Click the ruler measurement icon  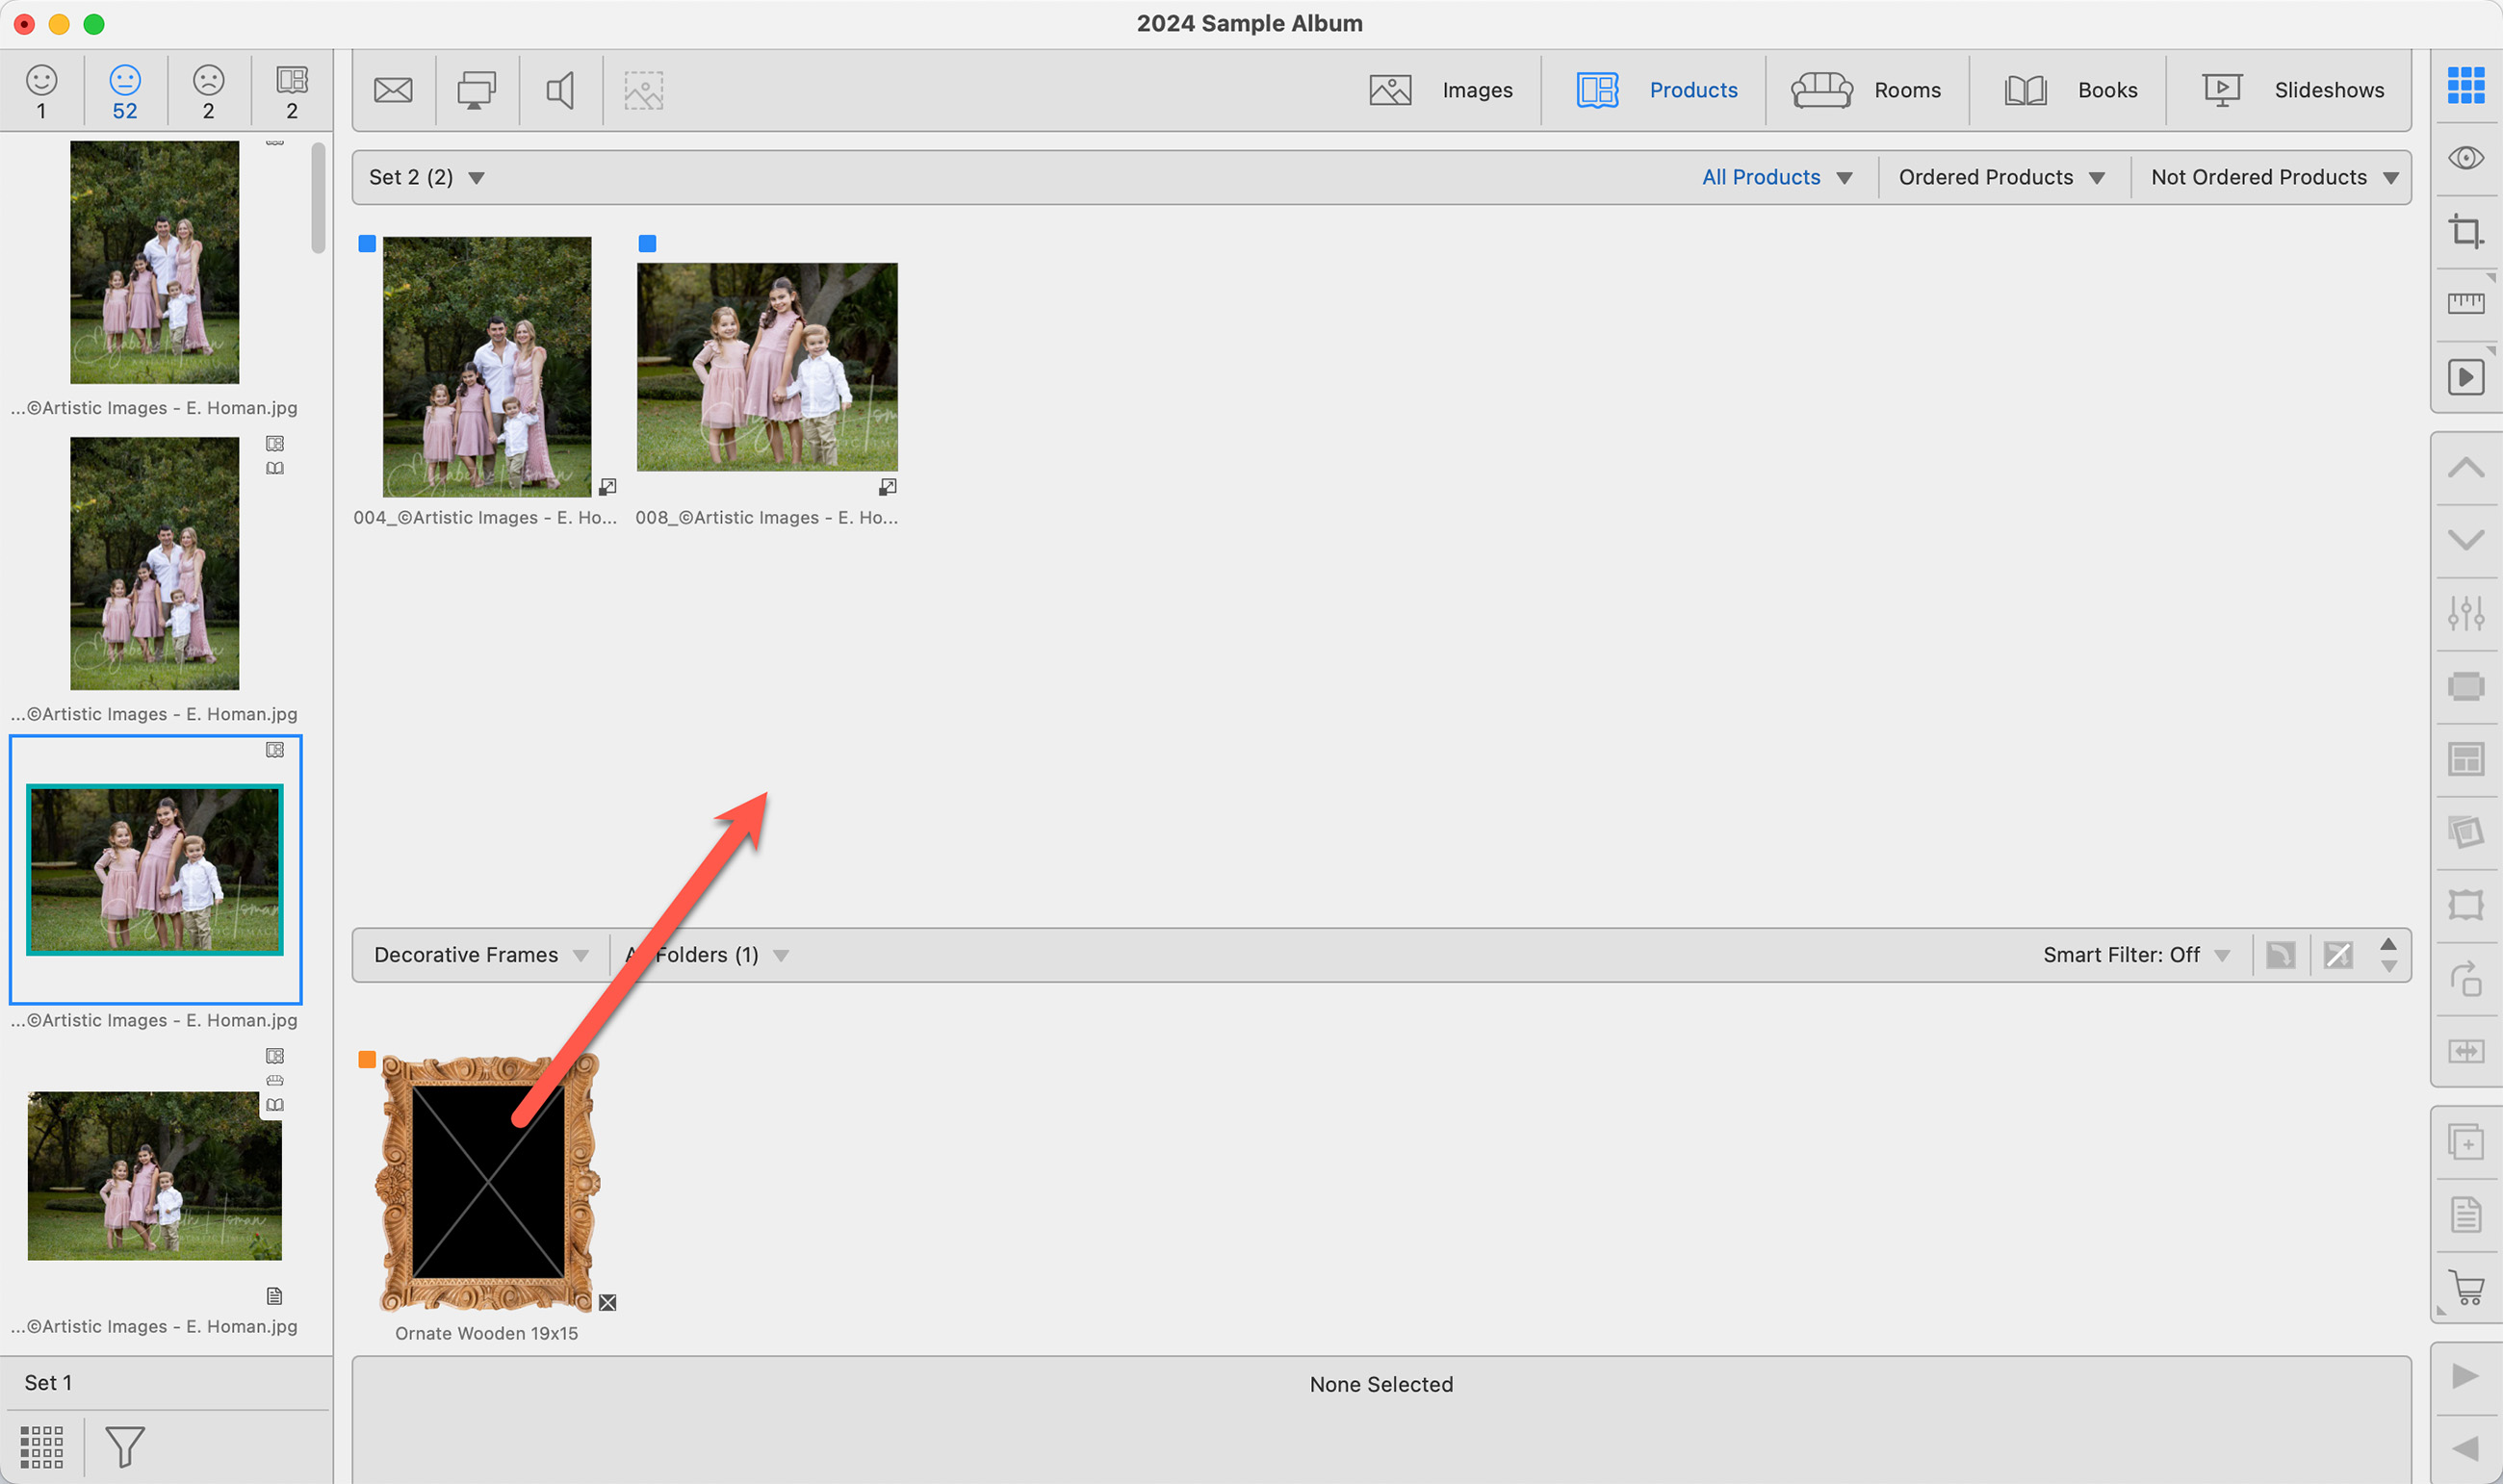[x=2465, y=304]
